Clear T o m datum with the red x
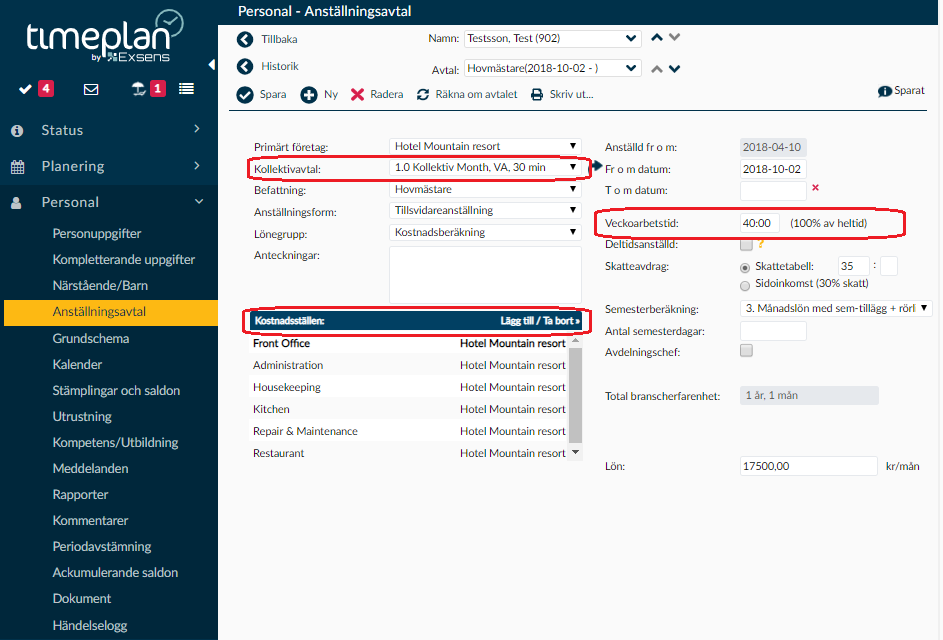 [816, 188]
